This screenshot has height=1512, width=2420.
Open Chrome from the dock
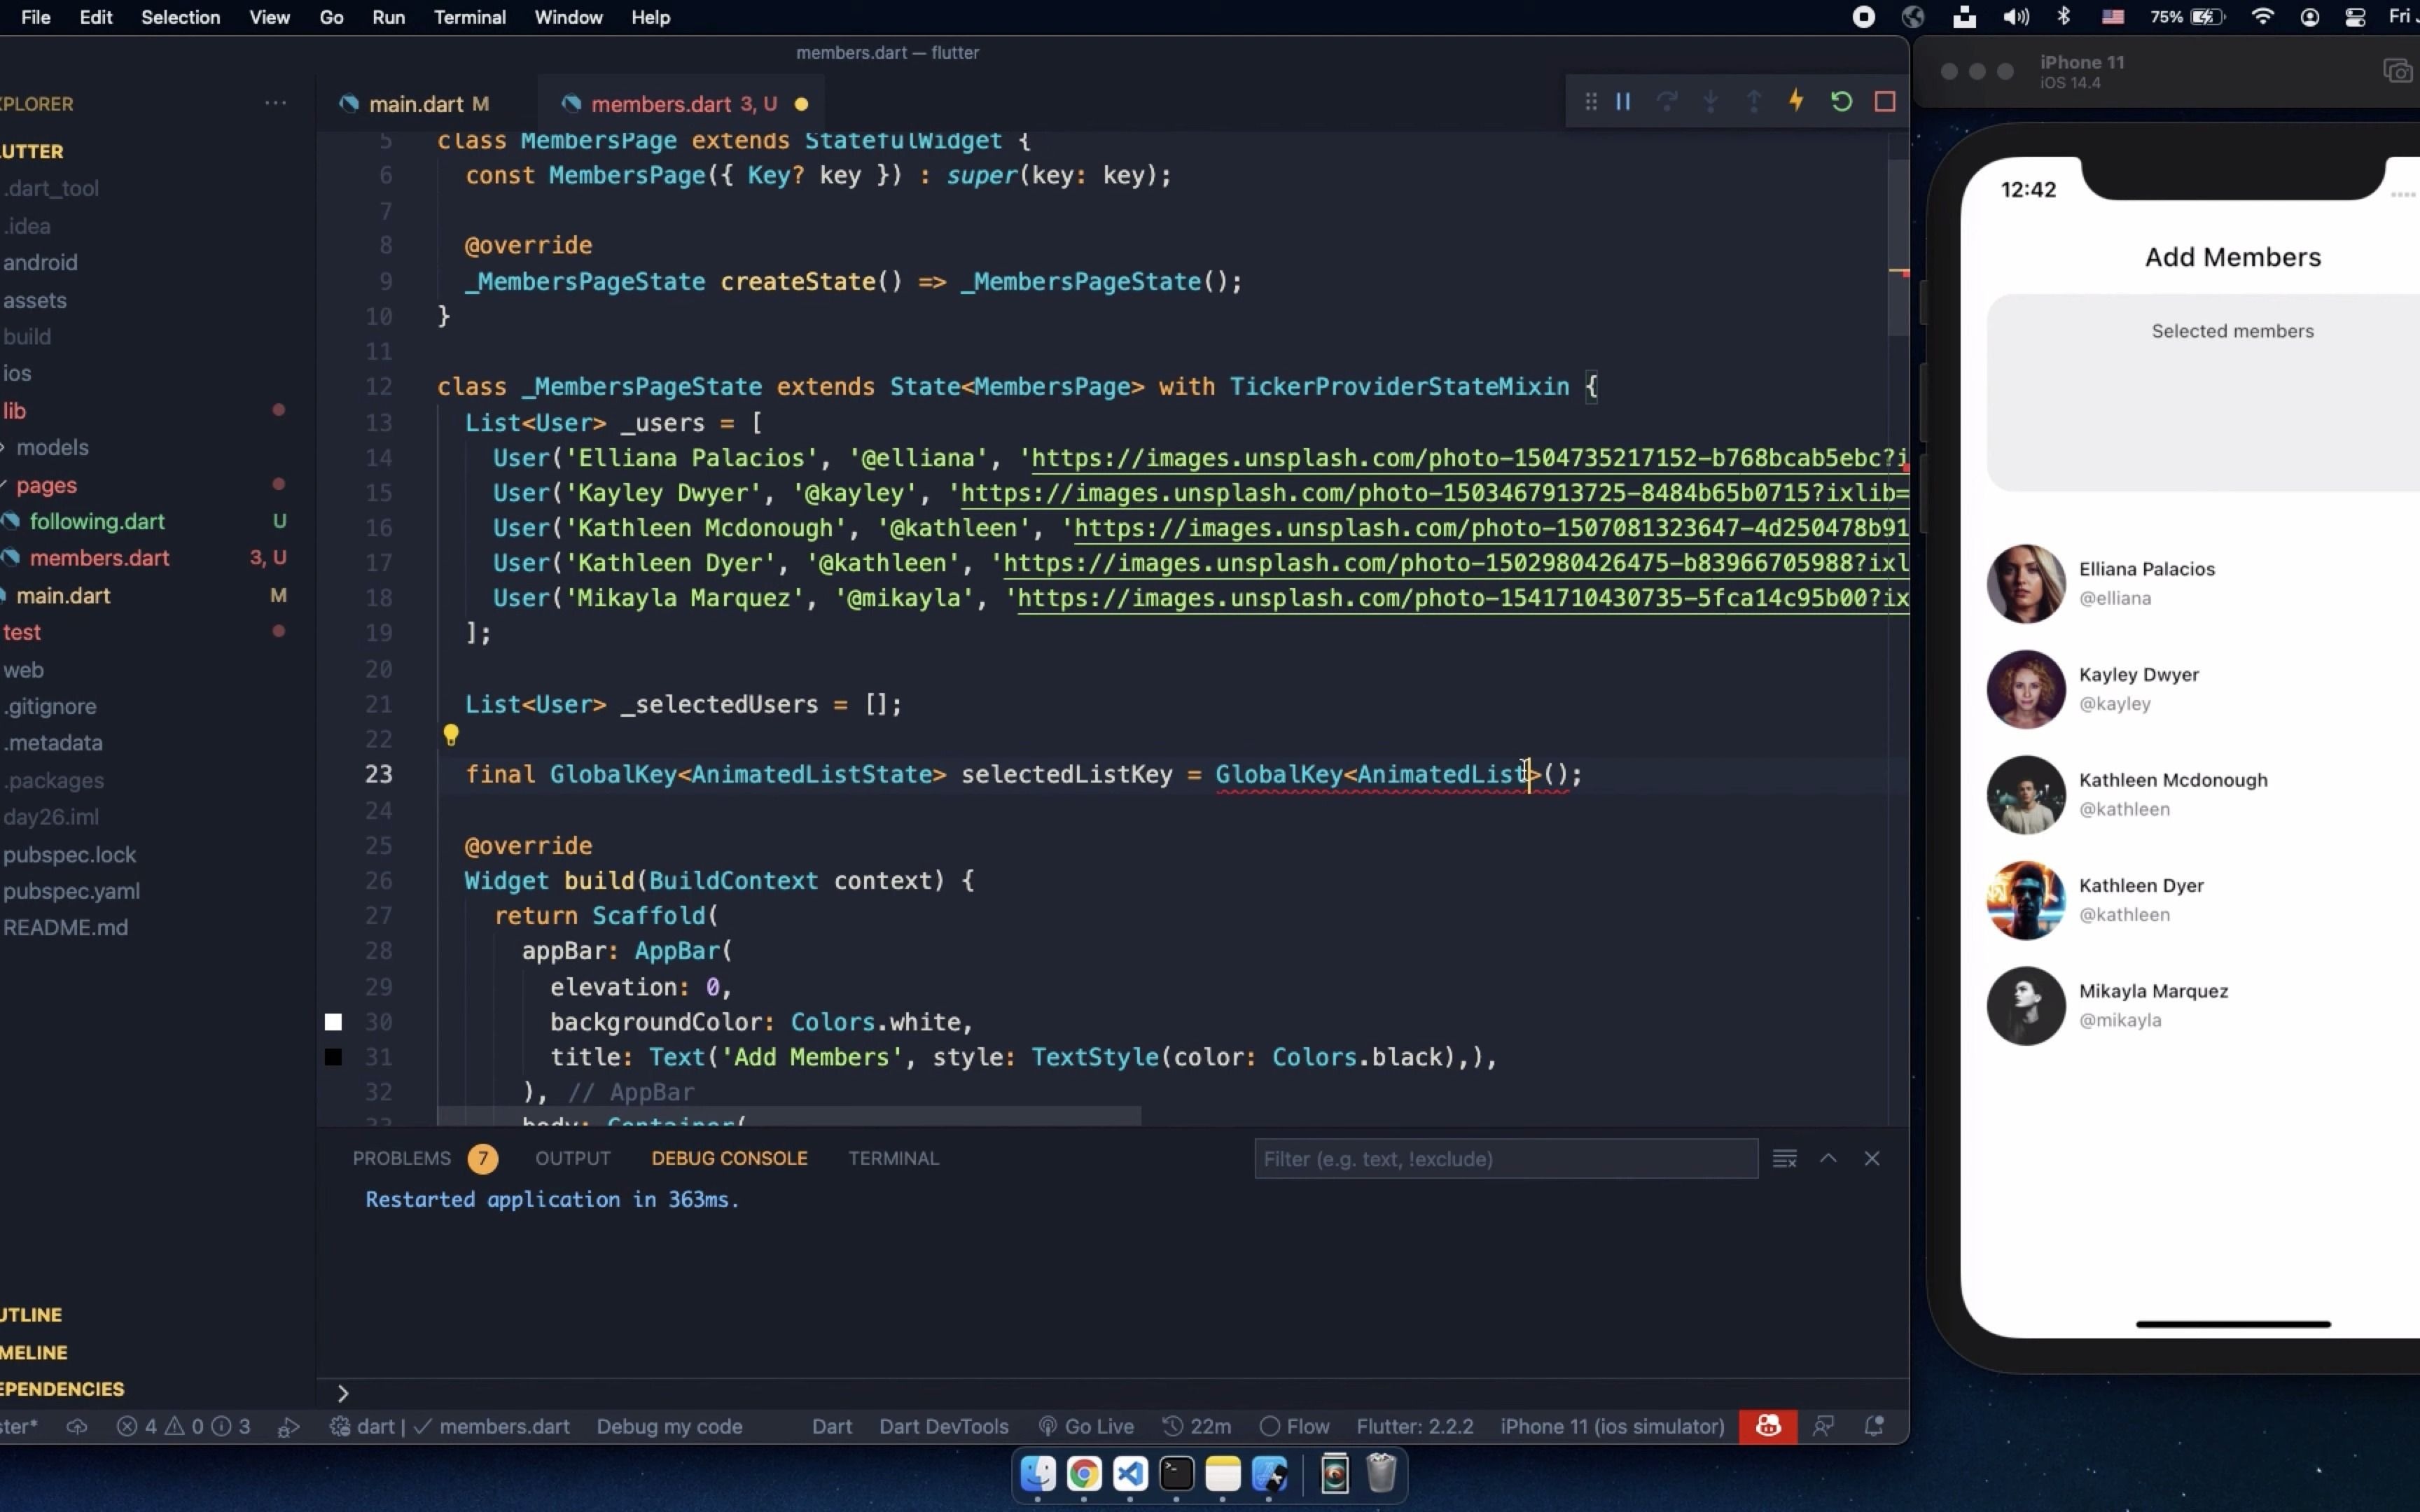pos(1083,1474)
